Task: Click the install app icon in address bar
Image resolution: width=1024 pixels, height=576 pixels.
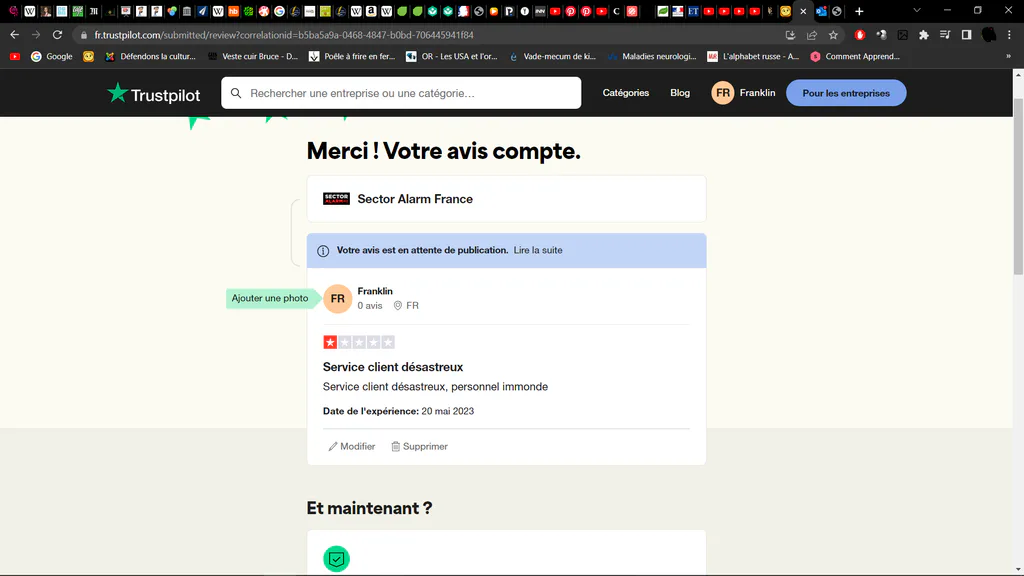Action: 790,35
